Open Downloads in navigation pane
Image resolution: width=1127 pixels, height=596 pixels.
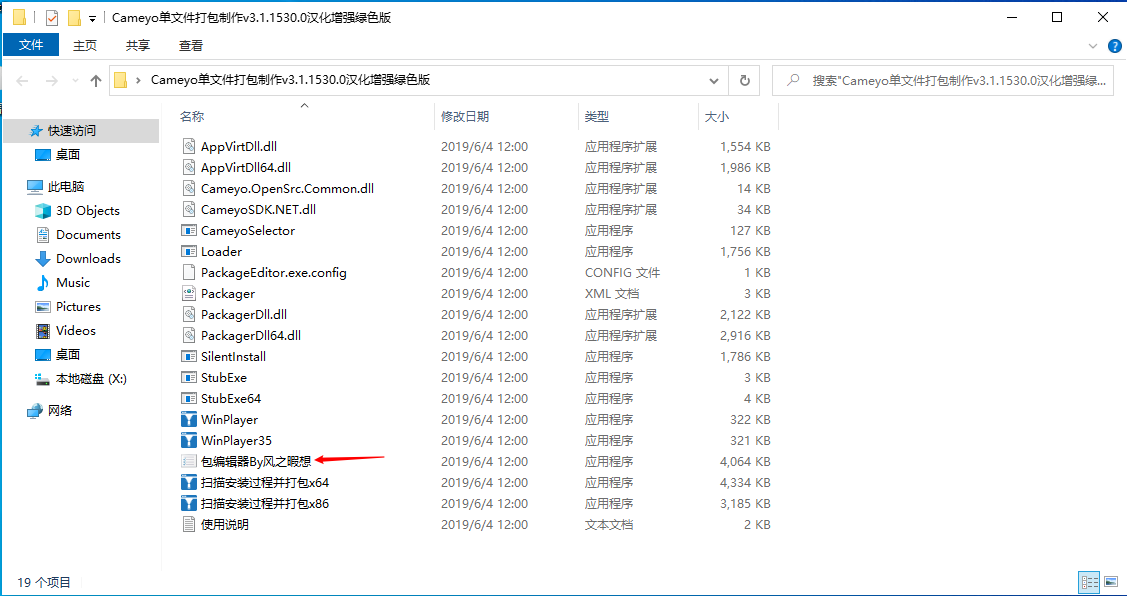(88, 259)
